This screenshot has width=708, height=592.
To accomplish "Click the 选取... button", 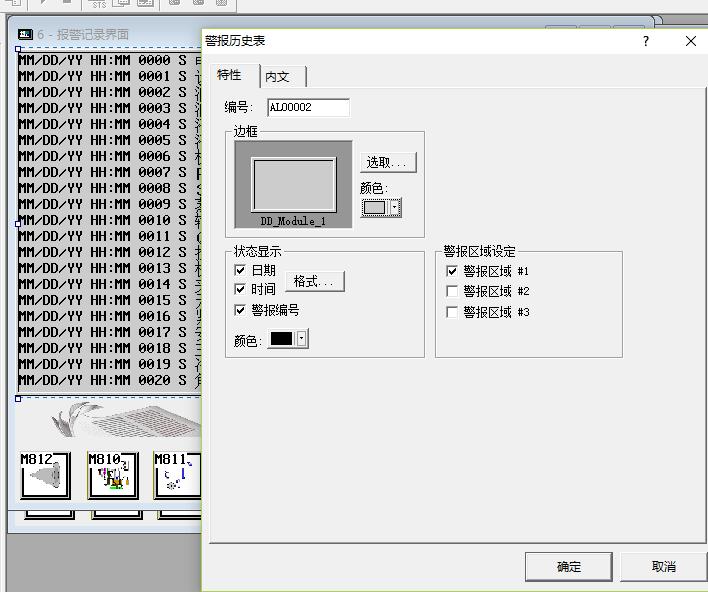I will coord(387,162).
